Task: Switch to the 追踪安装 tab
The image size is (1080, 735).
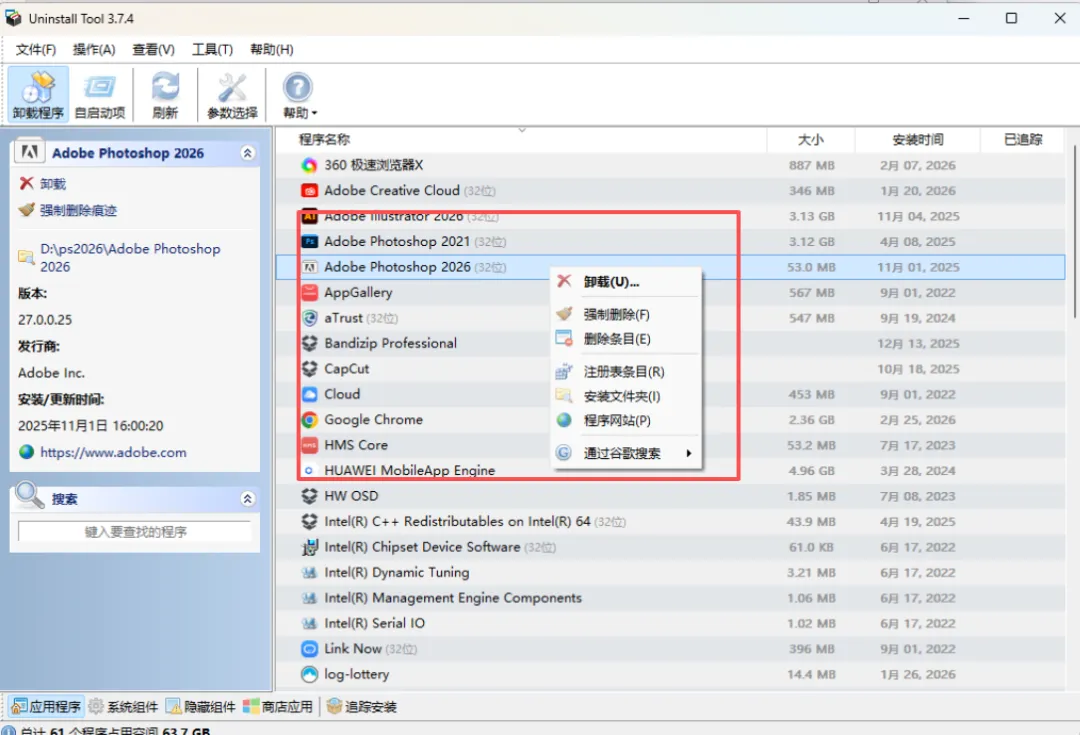Action: click(x=362, y=706)
